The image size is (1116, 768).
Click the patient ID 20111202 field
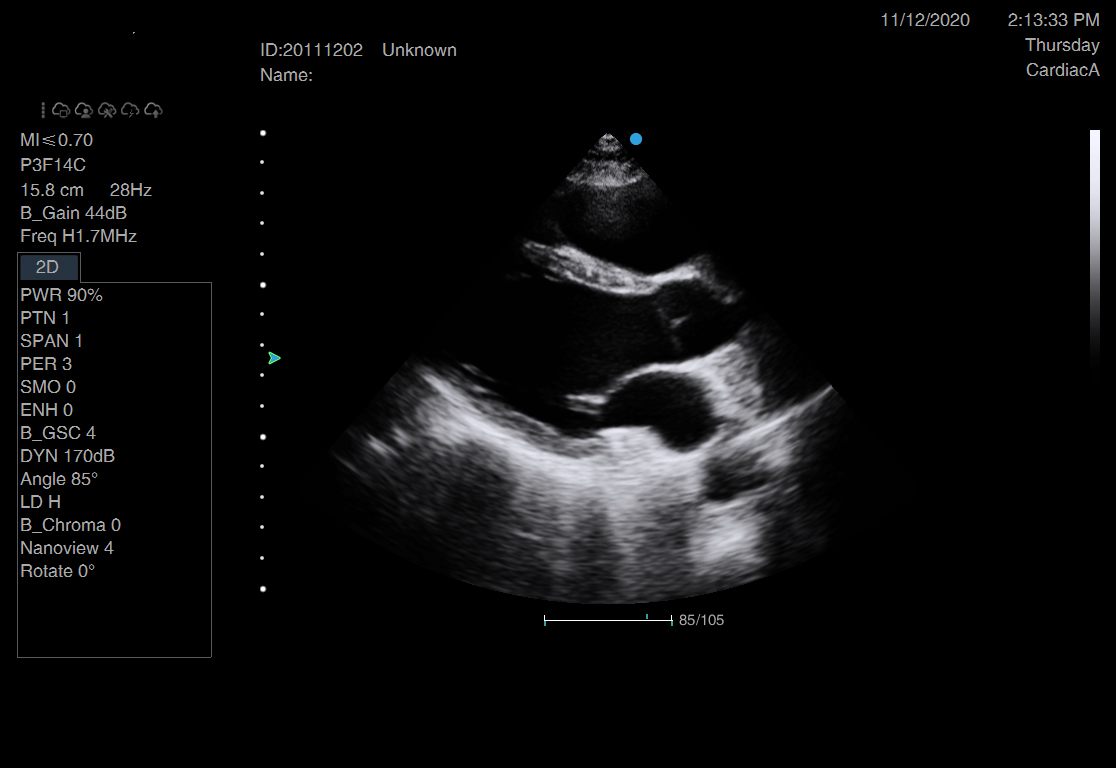coord(311,50)
